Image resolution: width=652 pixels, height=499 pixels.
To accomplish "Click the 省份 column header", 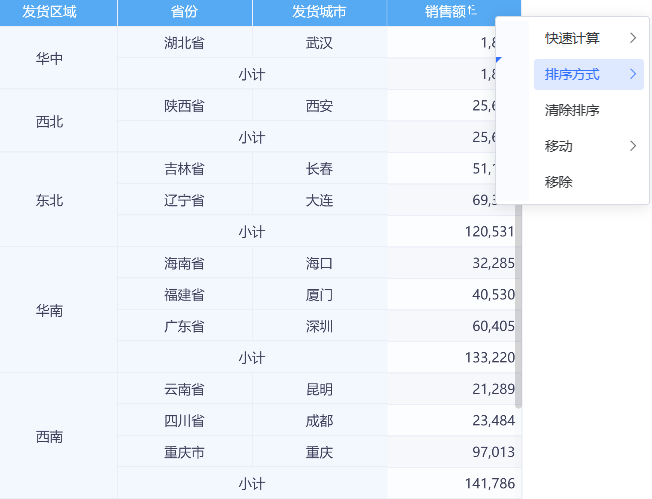I will 184,12.
